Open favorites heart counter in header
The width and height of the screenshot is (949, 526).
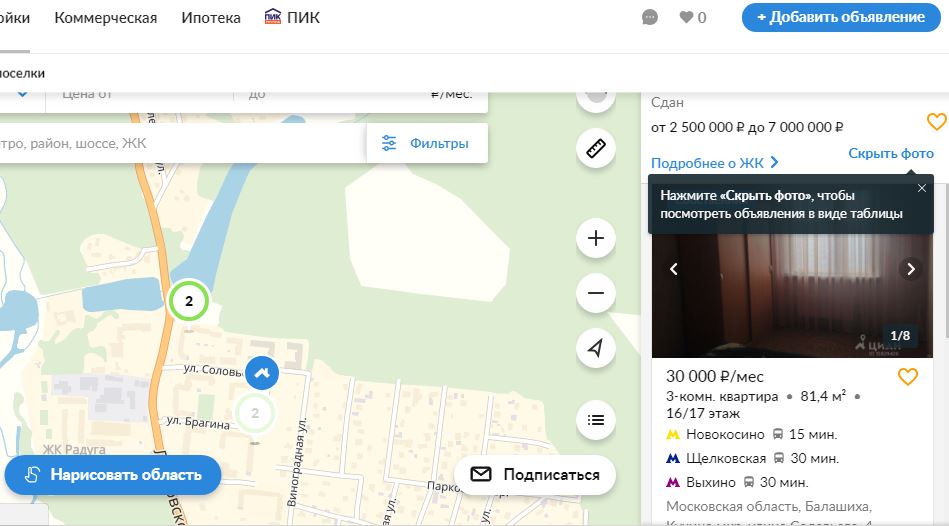coord(692,18)
